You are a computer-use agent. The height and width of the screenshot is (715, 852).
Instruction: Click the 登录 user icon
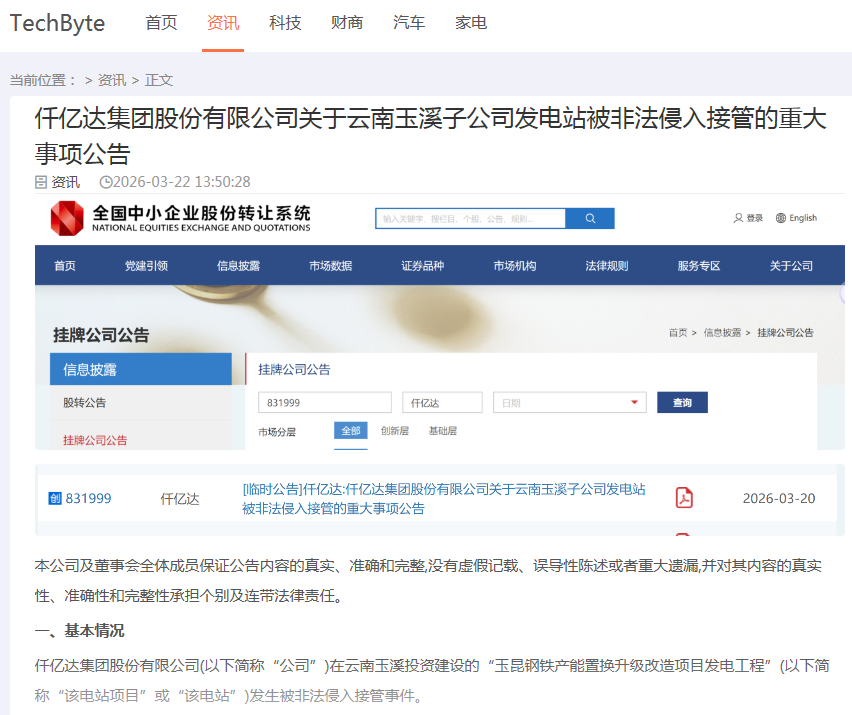738,218
